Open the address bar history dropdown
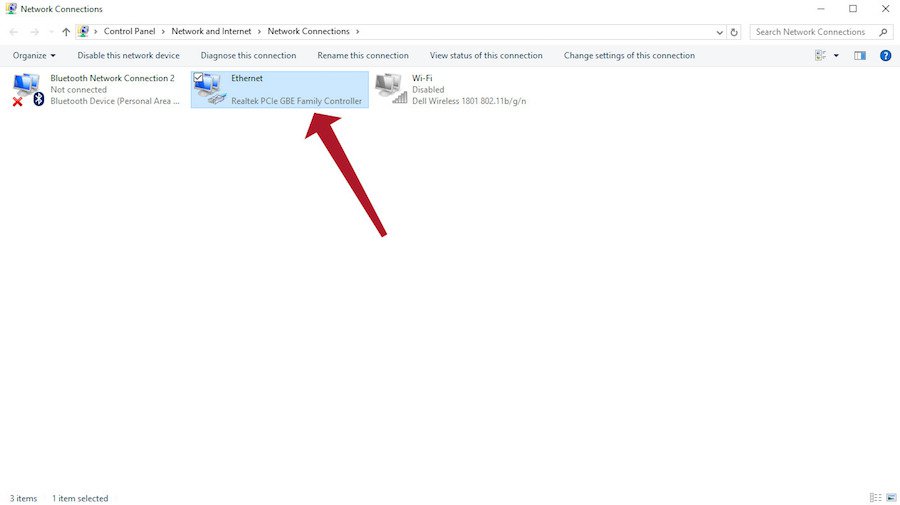This screenshot has width=900, height=505. tap(719, 32)
